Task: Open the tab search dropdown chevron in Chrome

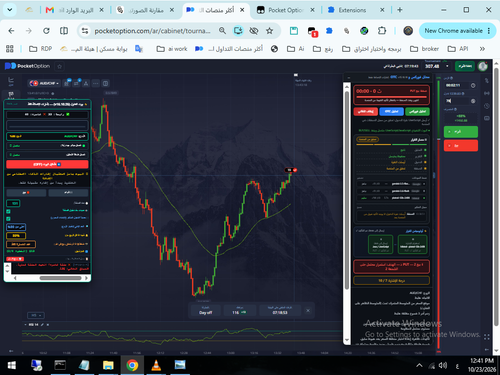Action: point(10,10)
